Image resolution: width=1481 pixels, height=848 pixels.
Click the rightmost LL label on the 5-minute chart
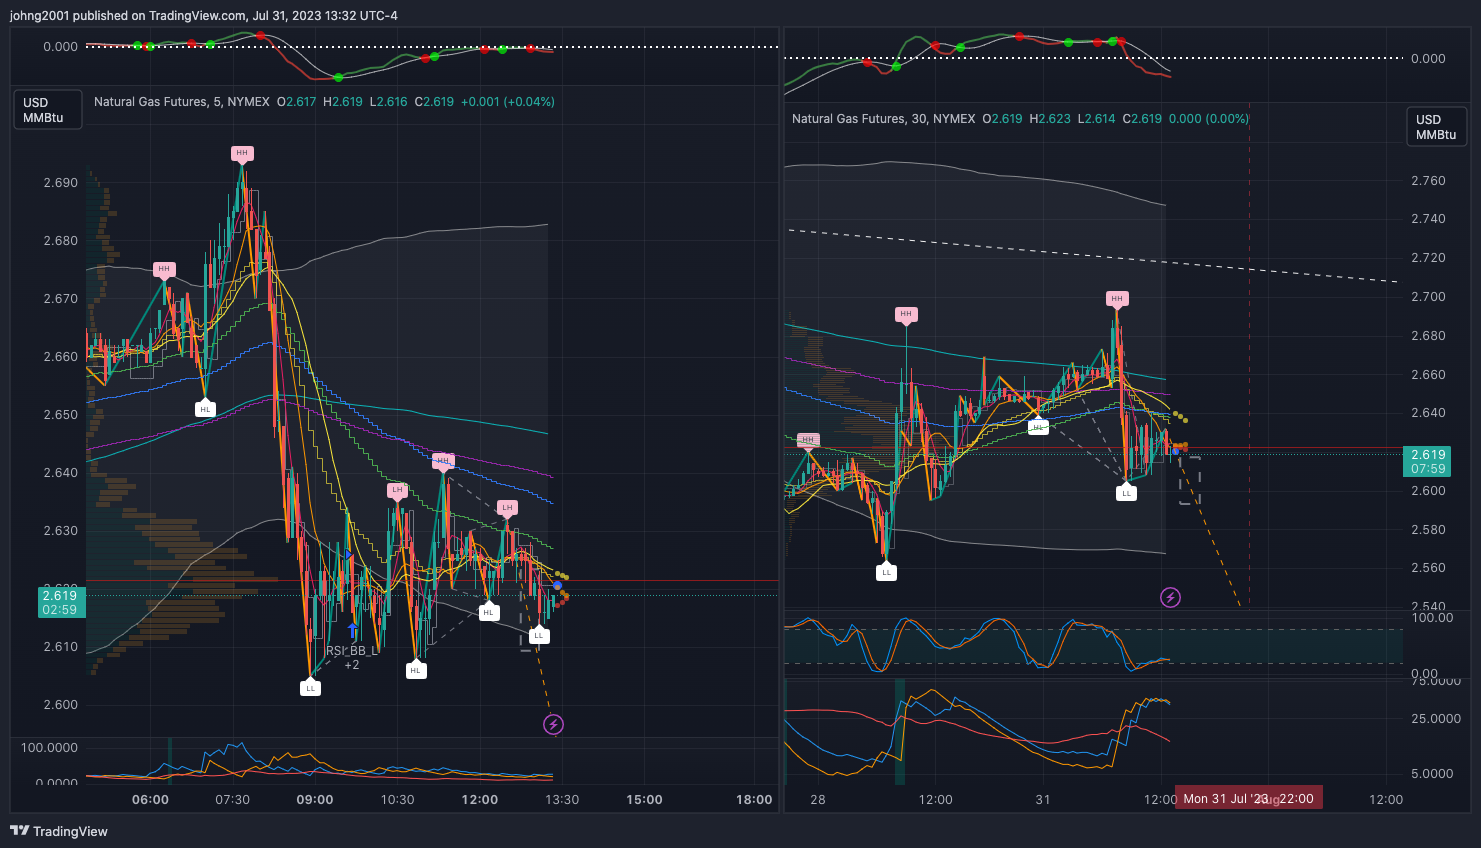[538, 635]
